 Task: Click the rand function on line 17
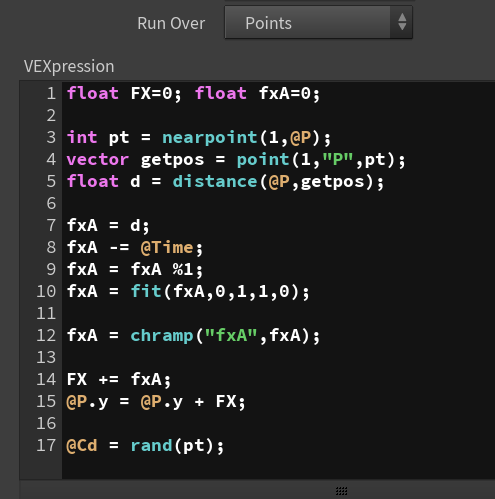[x=151, y=445]
